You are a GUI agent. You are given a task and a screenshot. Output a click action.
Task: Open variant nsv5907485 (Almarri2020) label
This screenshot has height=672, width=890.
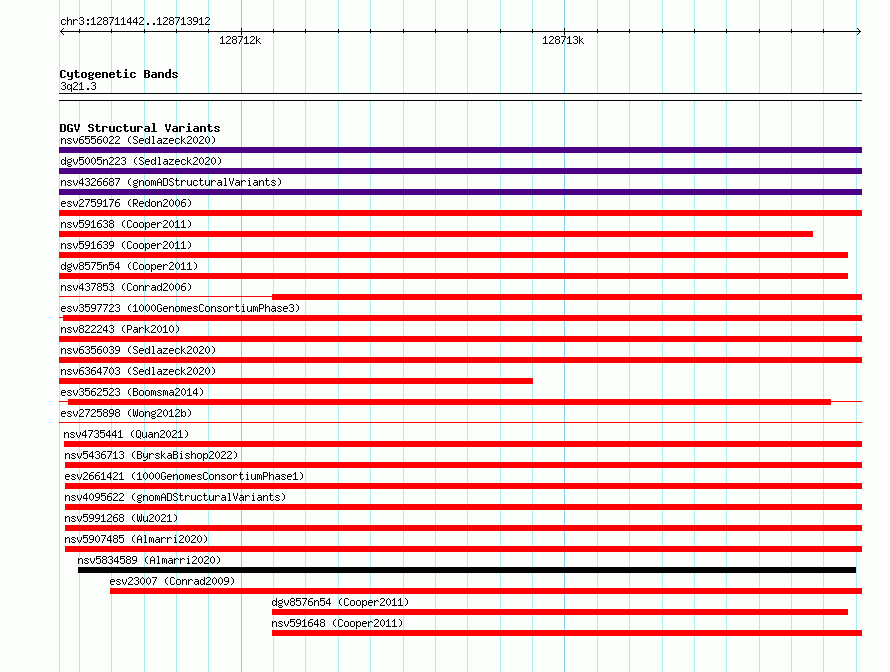click(x=136, y=539)
